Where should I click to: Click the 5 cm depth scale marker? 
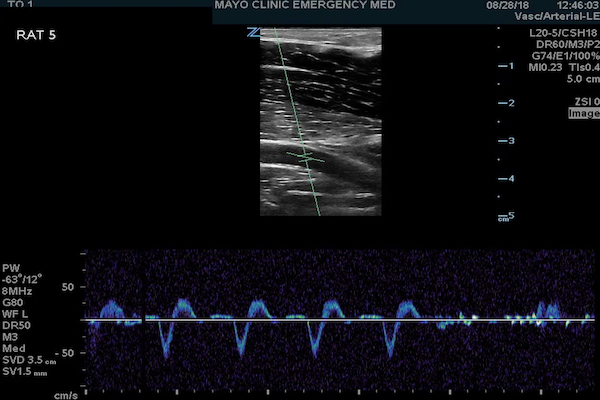(x=506, y=216)
